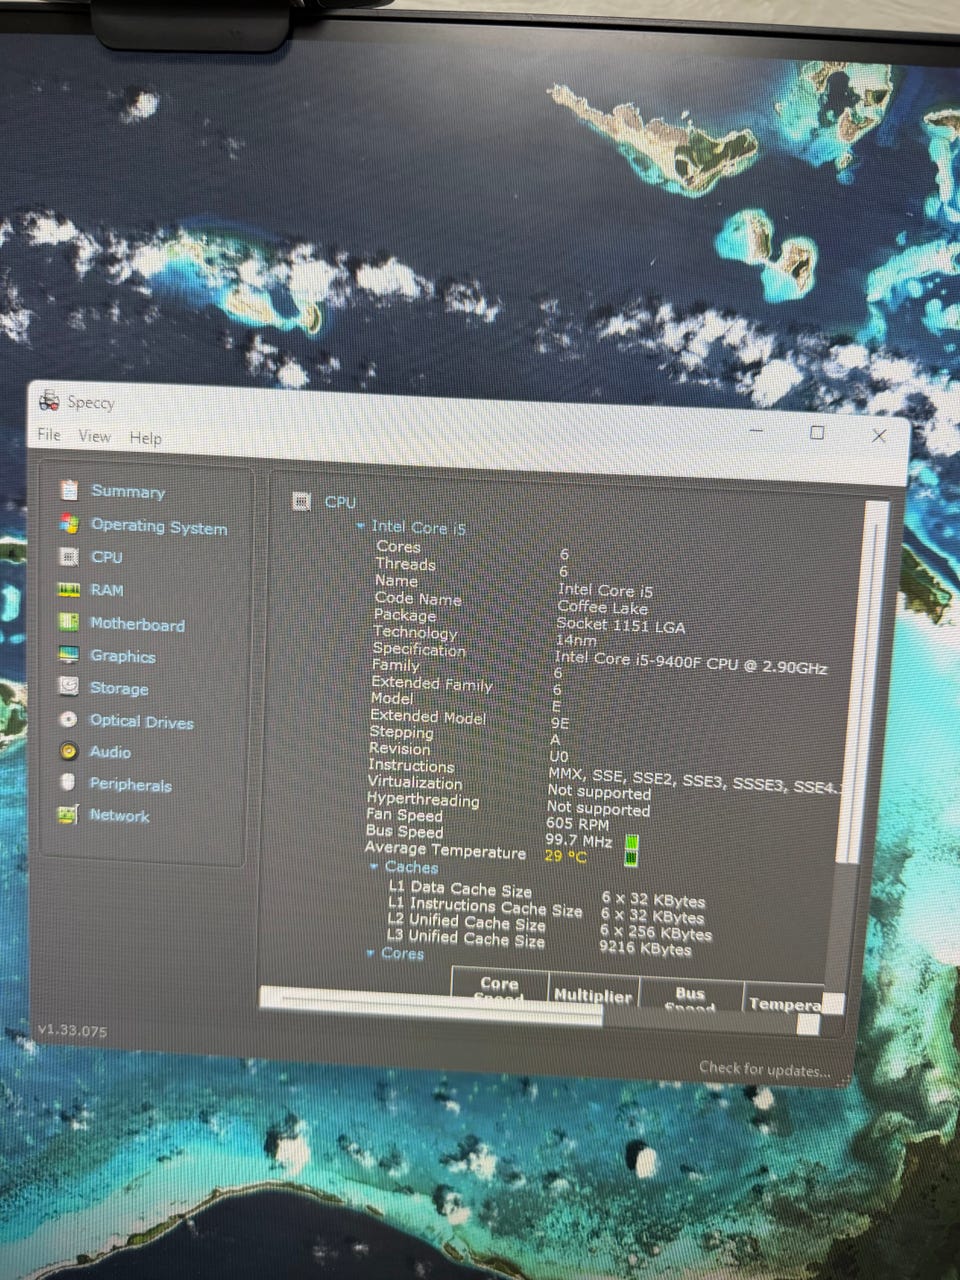This screenshot has height=1280, width=960.
Task: Click the CPU heading in main panel
Action: tap(340, 502)
